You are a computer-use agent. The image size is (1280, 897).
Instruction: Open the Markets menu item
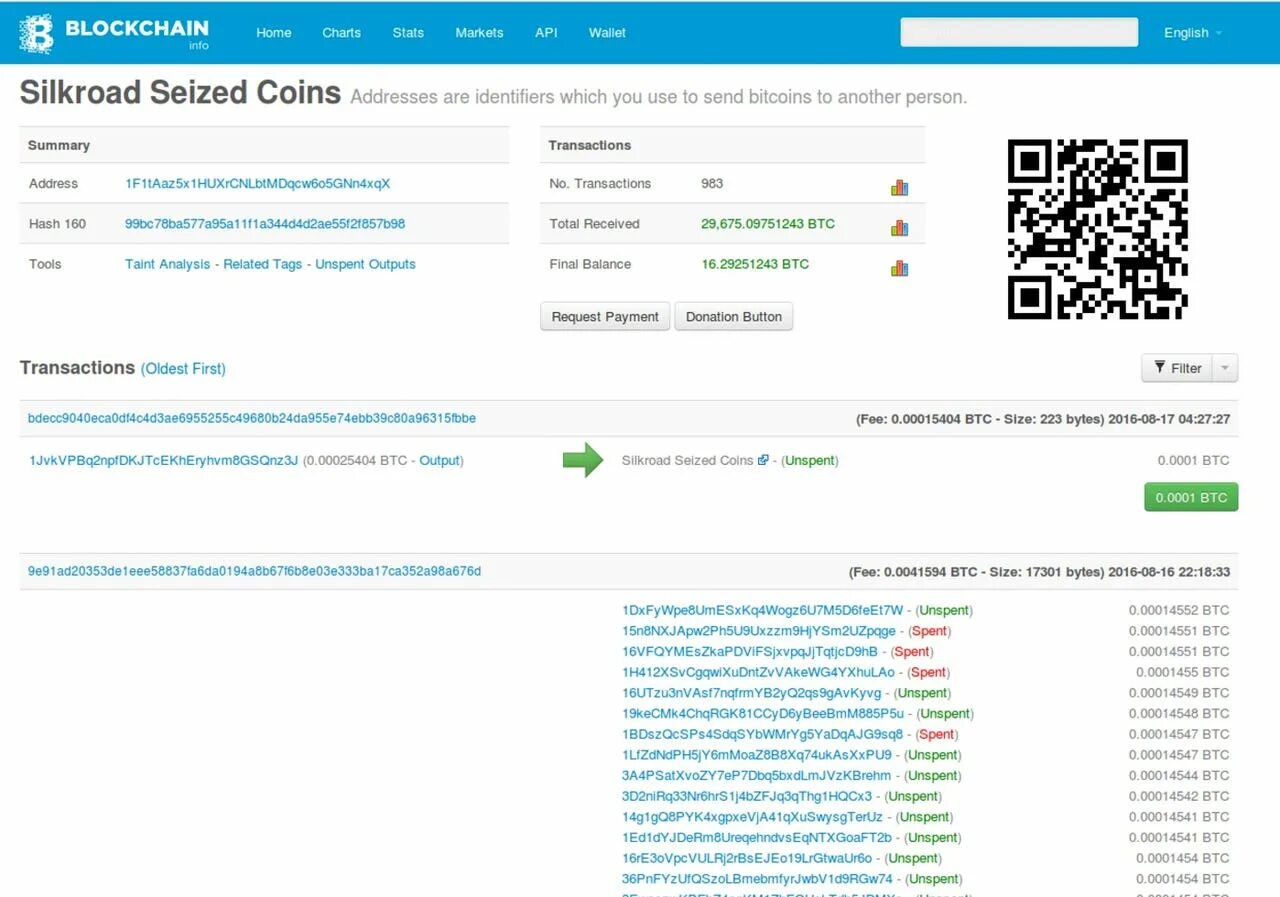[x=479, y=32]
